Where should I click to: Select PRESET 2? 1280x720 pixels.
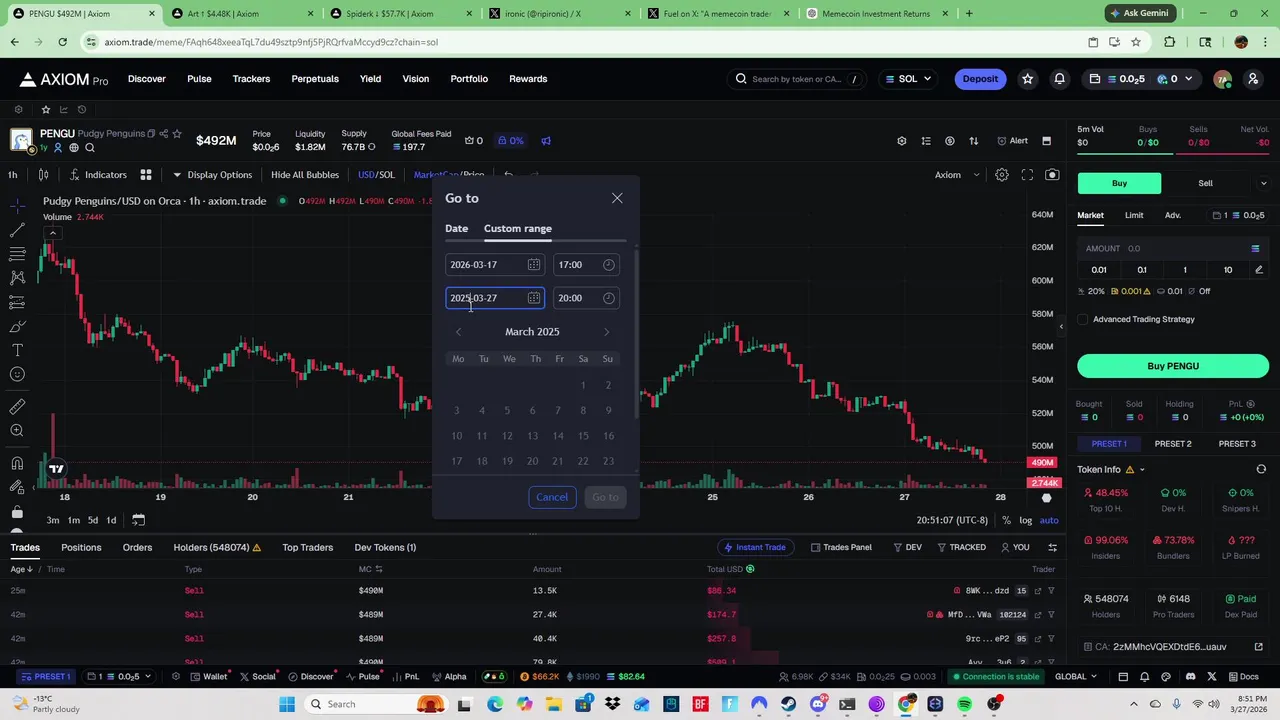pyautogui.click(x=1173, y=444)
